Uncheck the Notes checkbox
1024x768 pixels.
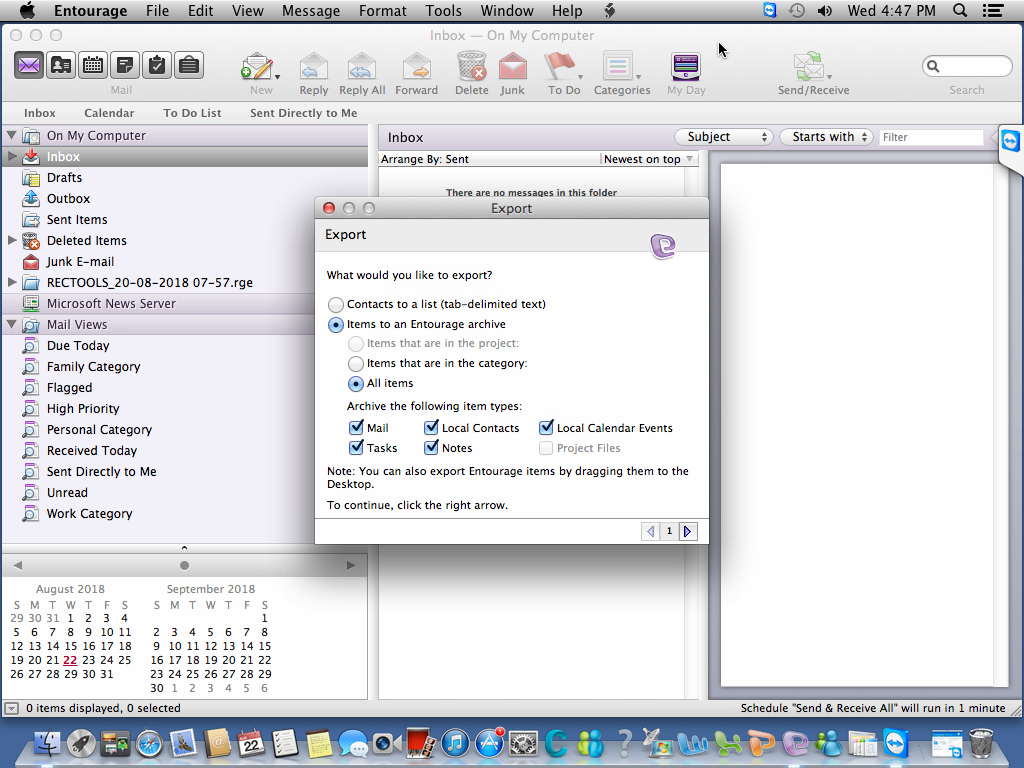tap(431, 448)
